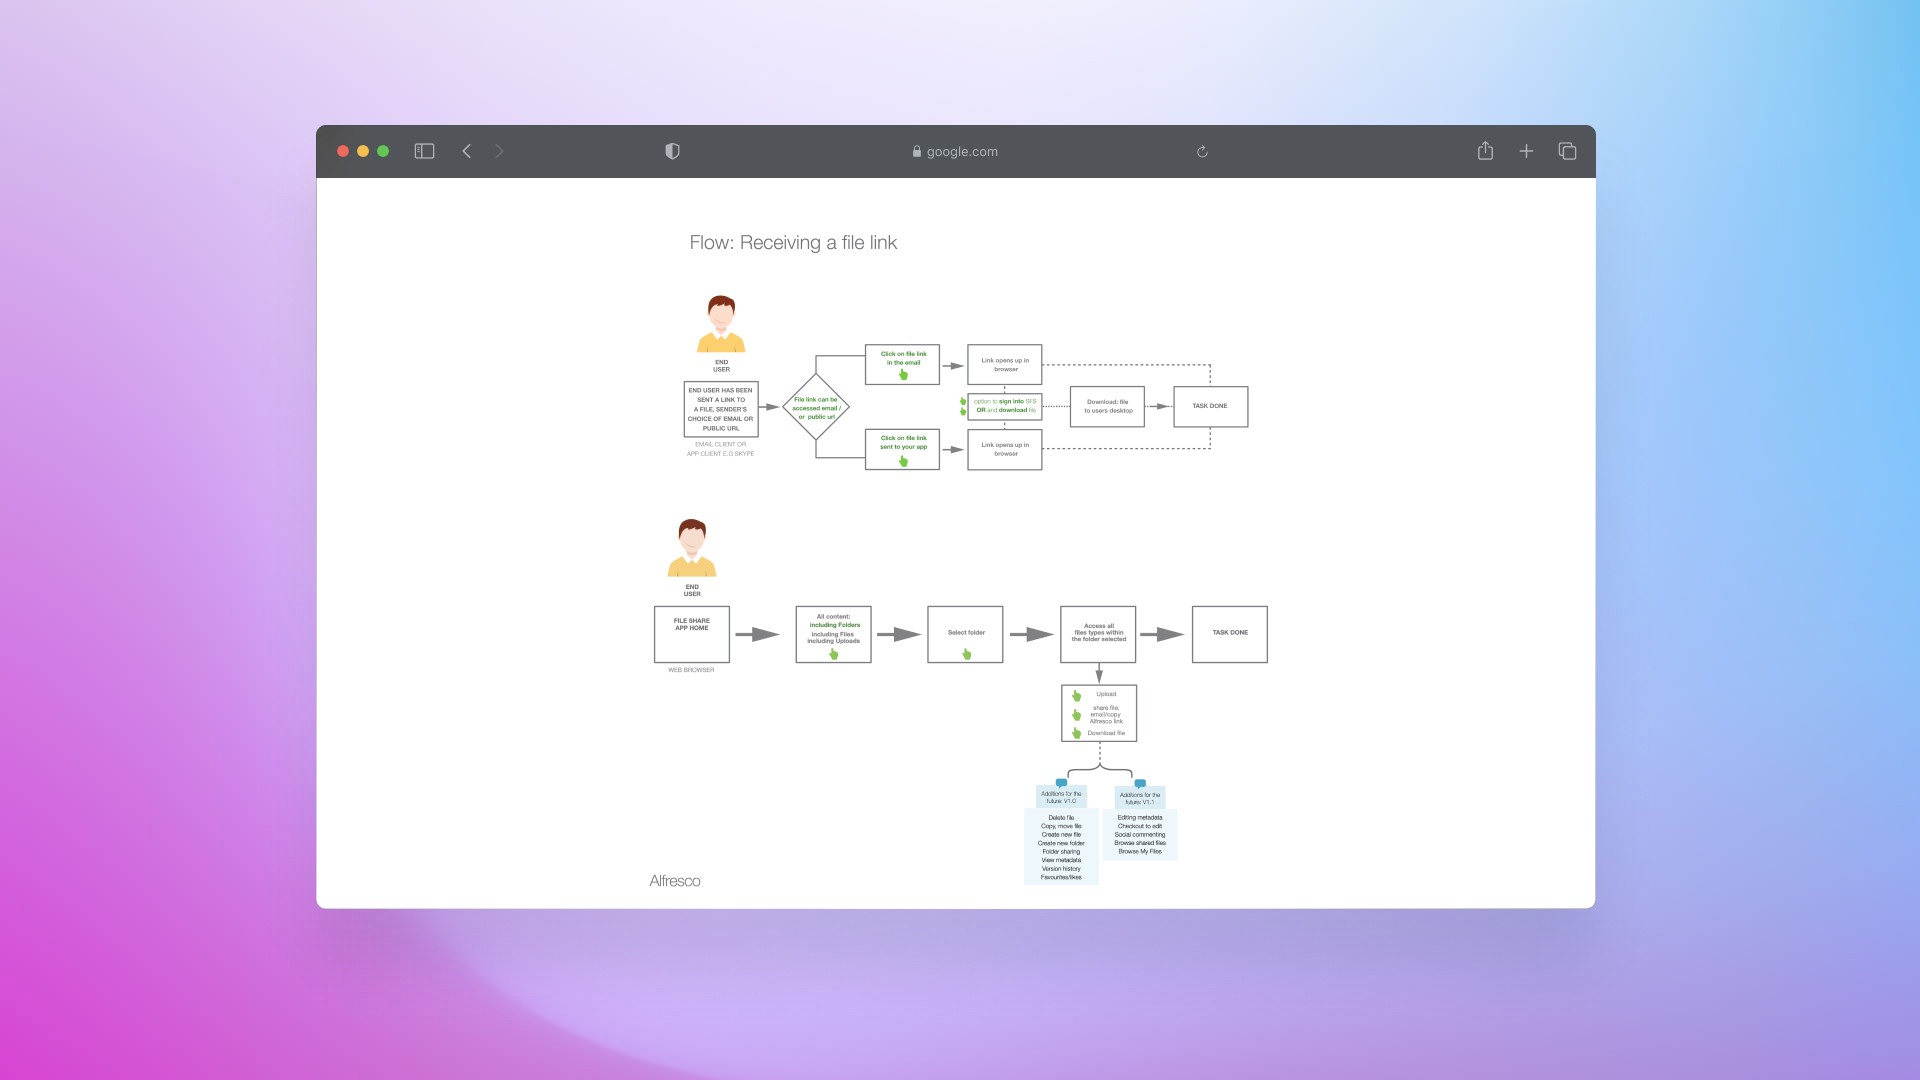Open the Share menu icon
This screenshot has height=1080, width=1920.
[1485, 151]
